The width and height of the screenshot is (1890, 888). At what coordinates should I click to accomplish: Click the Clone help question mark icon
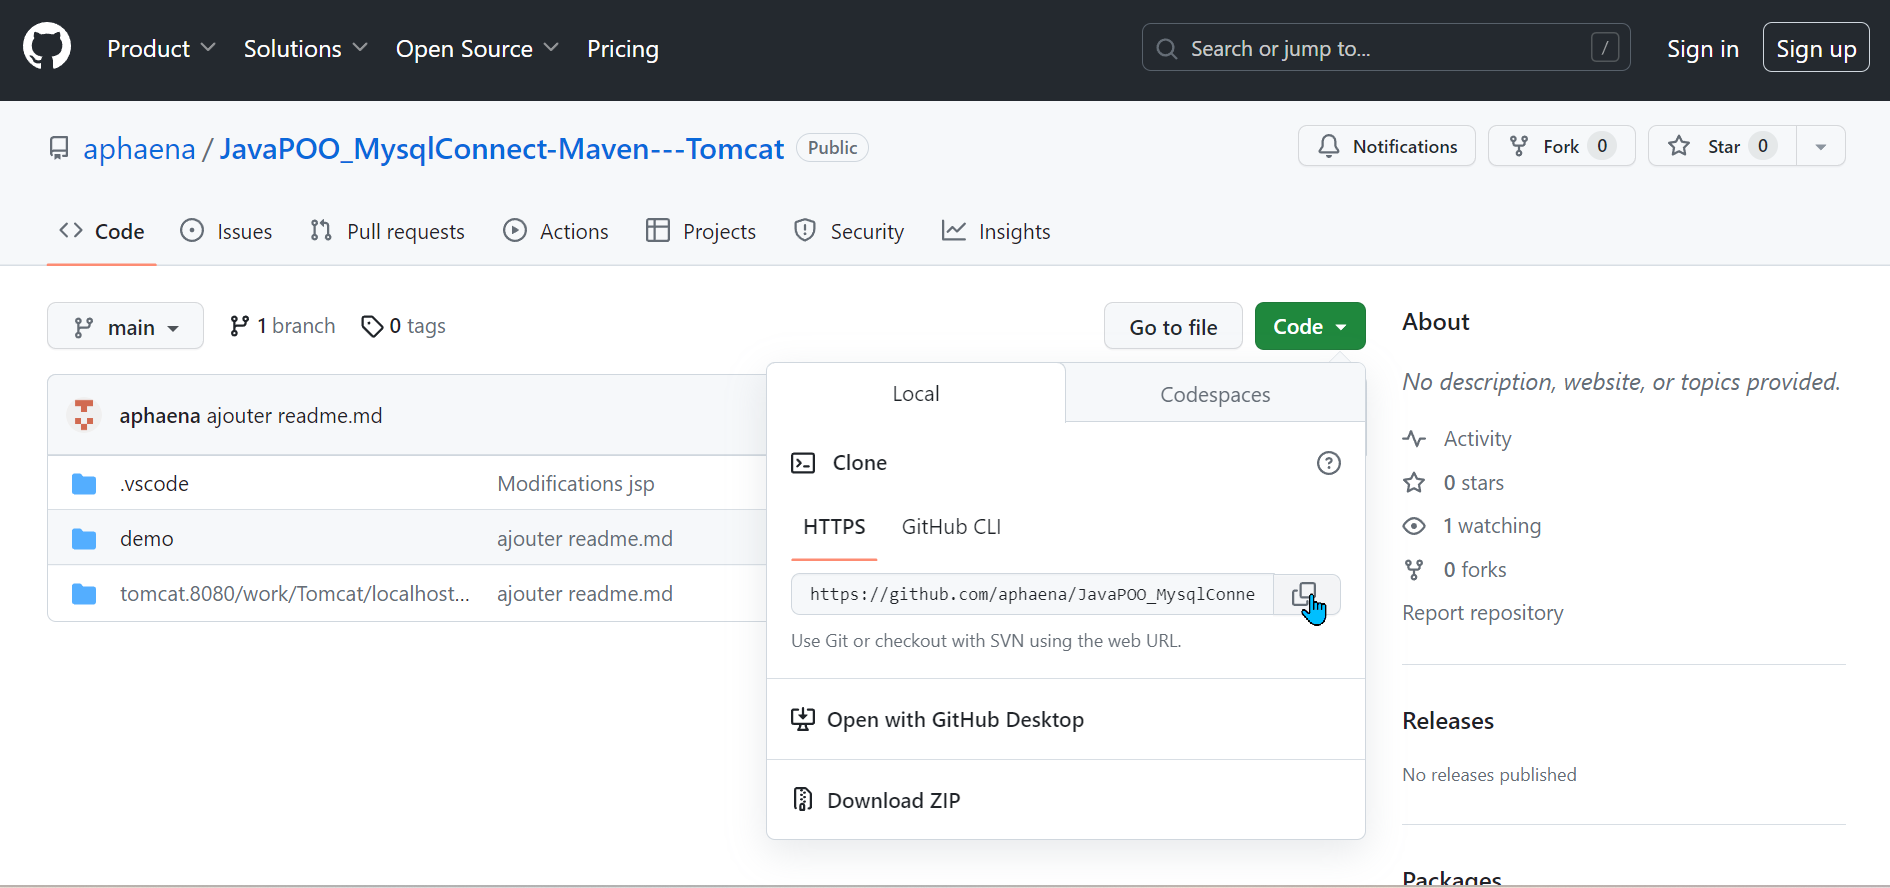pos(1328,463)
